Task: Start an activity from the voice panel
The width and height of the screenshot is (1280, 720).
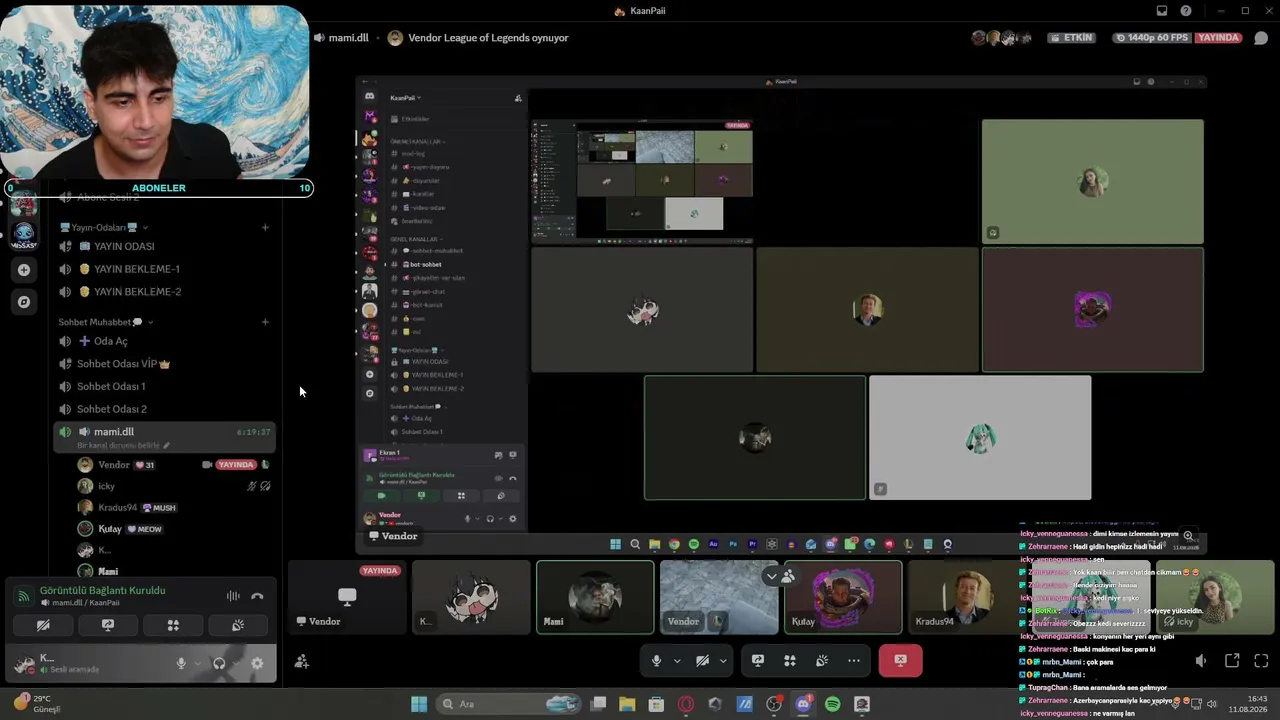Action: [x=173, y=626]
